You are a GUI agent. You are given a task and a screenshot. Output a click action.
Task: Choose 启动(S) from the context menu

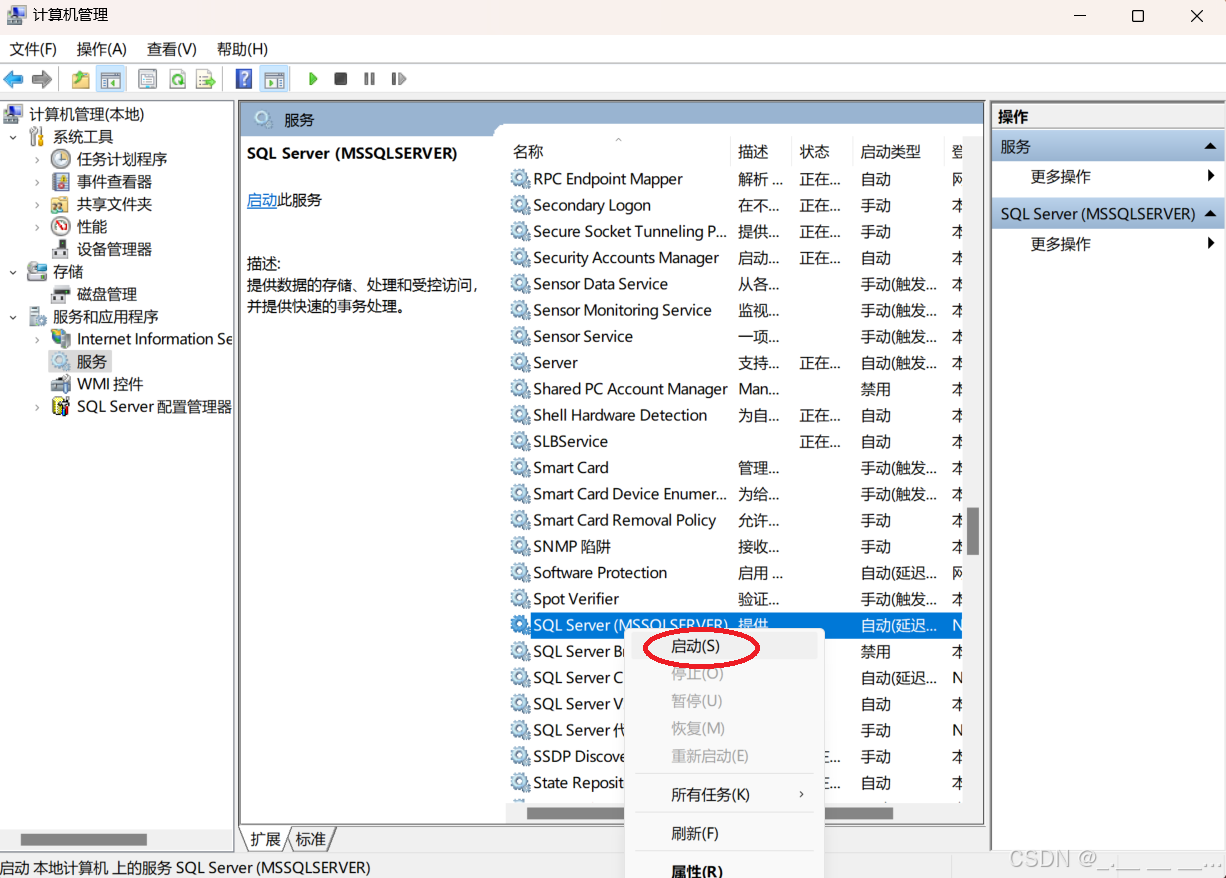coord(724,646)
